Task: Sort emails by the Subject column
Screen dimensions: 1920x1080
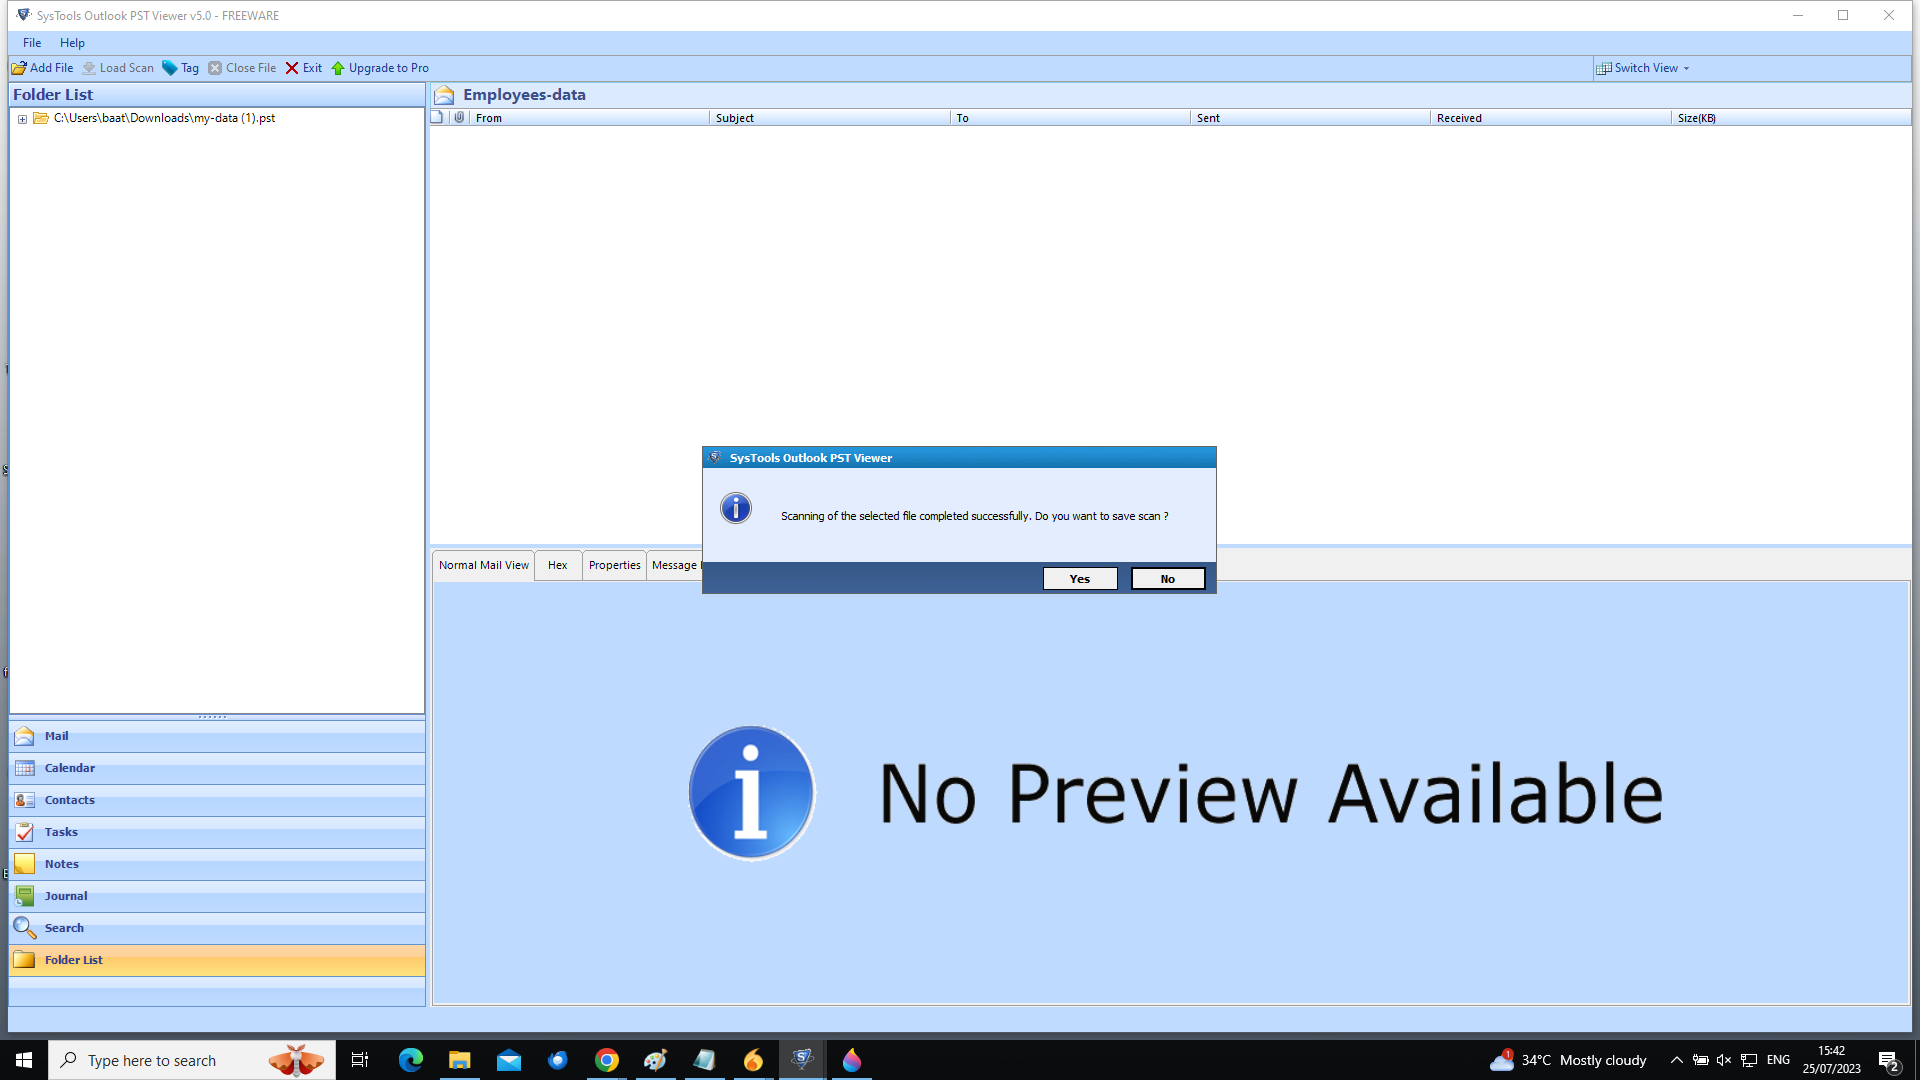Action: [x=830, y=118]
